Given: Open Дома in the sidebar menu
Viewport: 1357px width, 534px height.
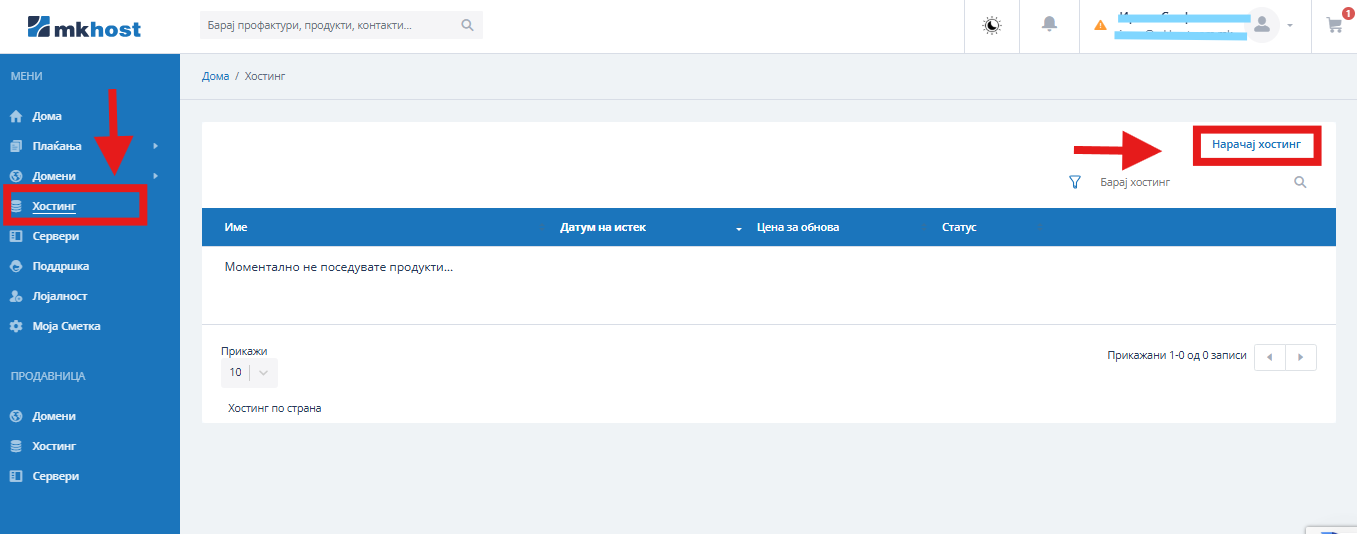Looking at the screenshot, I should [47, 116].
